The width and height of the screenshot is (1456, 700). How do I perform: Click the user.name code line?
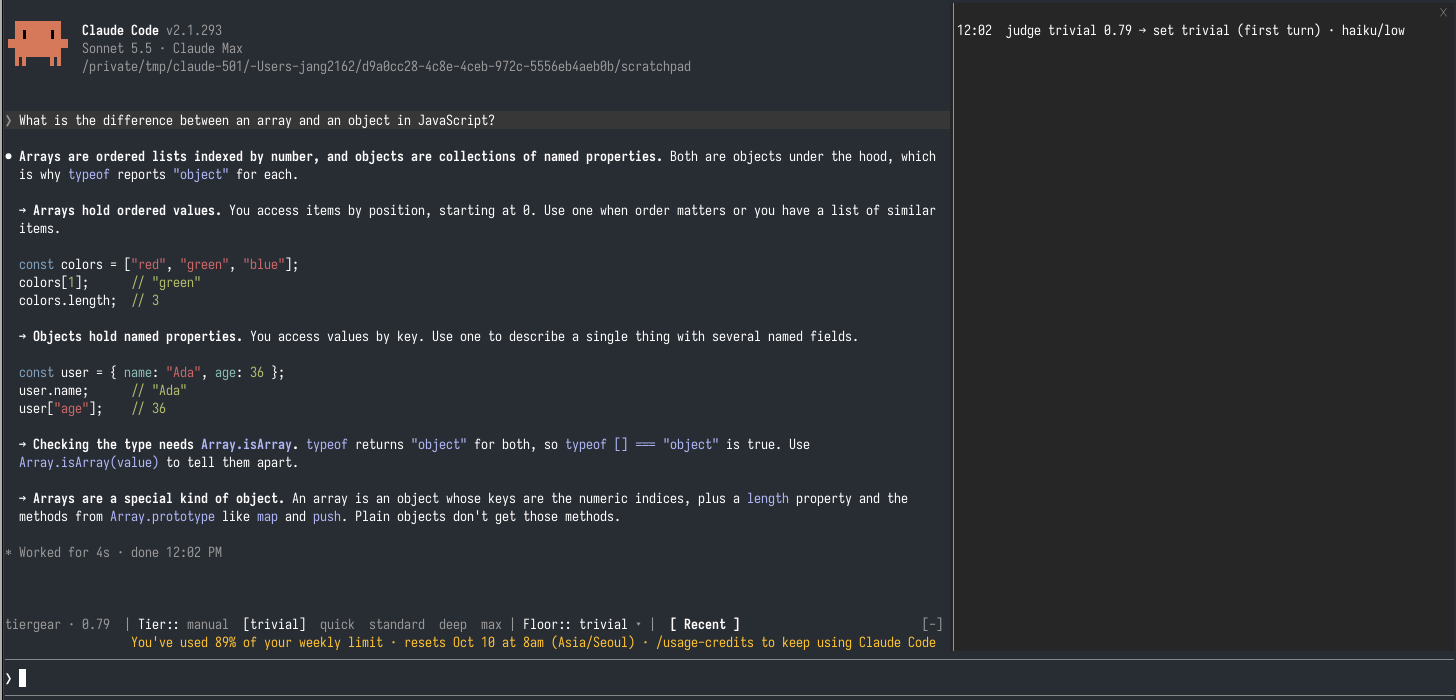click(103, 390)
